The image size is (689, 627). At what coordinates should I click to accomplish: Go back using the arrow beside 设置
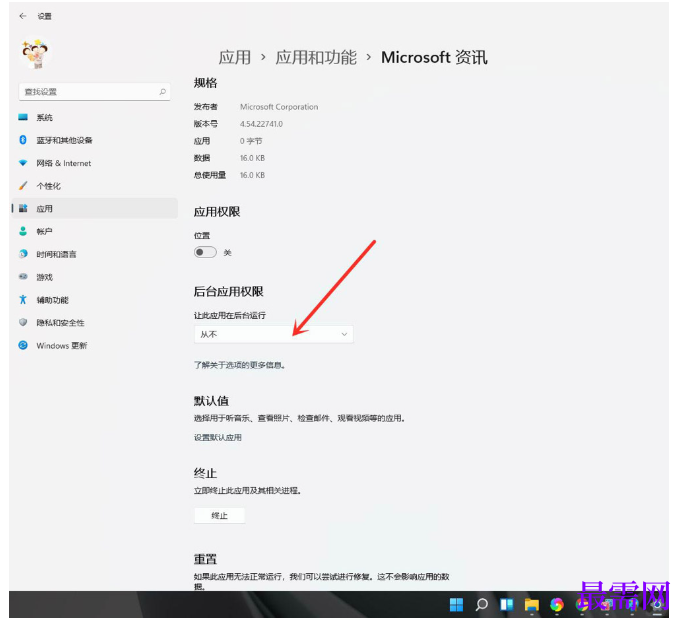(23, 16)
